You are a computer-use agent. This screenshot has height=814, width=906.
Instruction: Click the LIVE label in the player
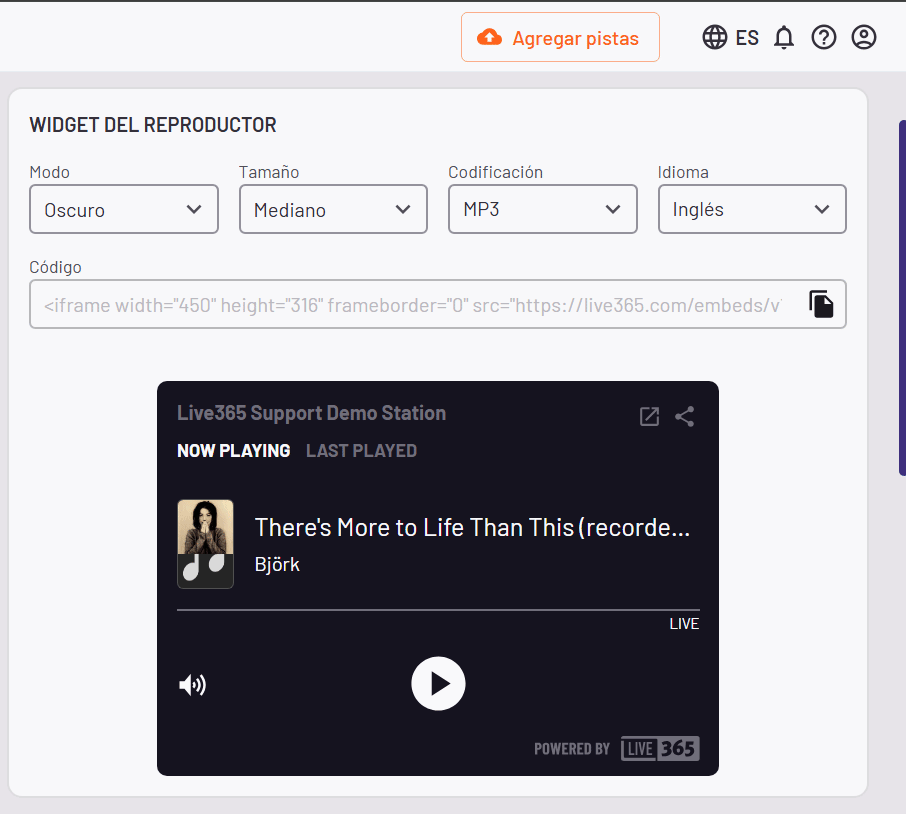point(684,624)
